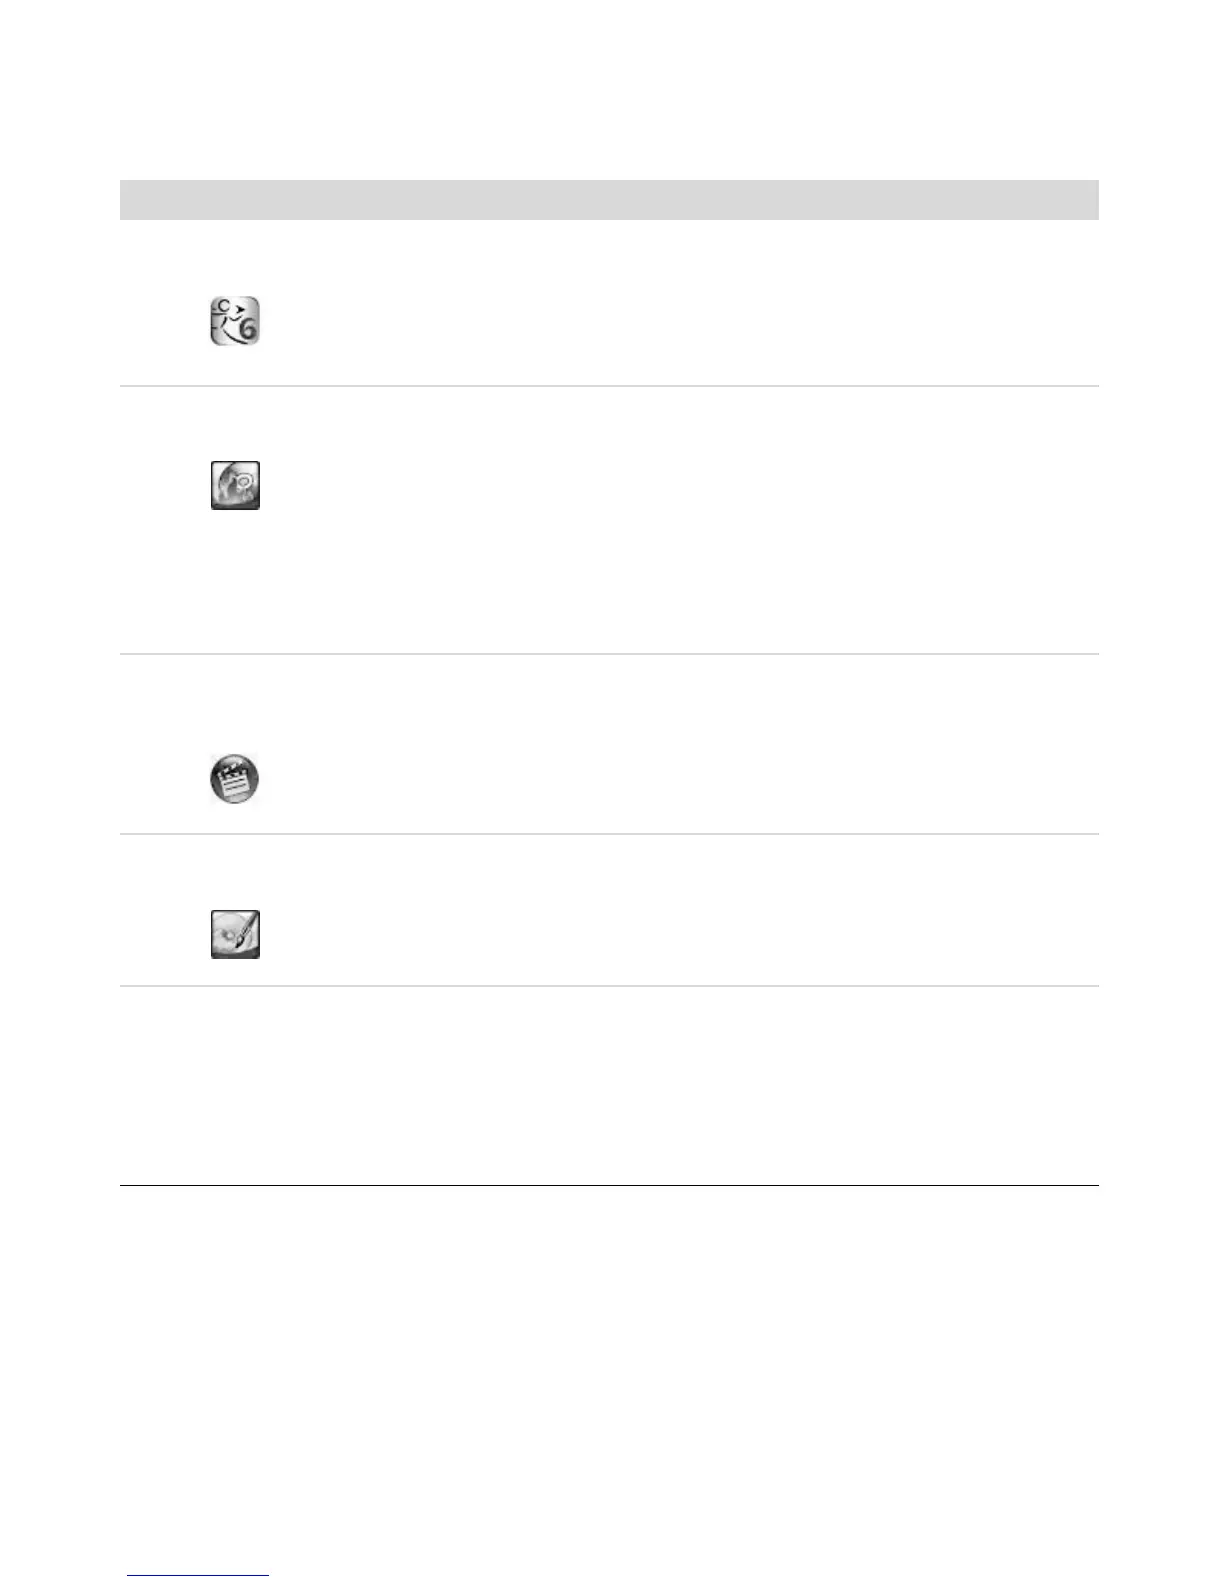Select the table row containing the clapperboard icon
The image size is (1224, 1584).
tap(609, 744)
